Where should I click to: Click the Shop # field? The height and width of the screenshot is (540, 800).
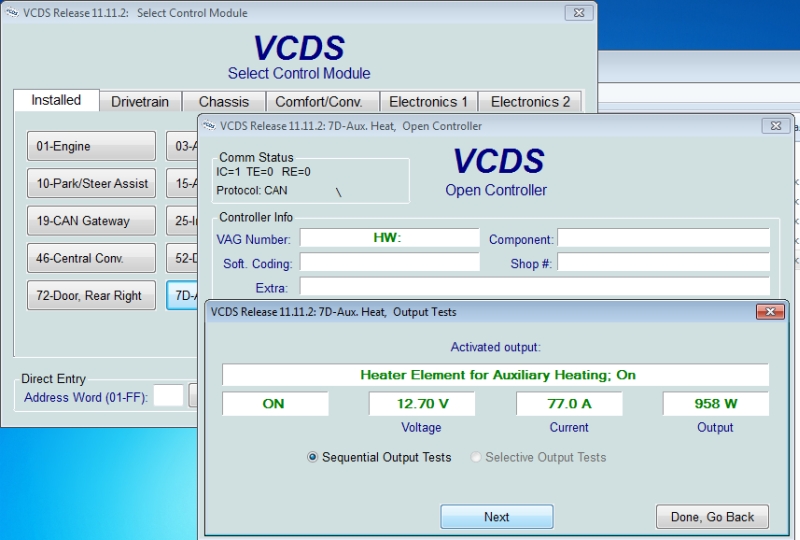point(663,262)
